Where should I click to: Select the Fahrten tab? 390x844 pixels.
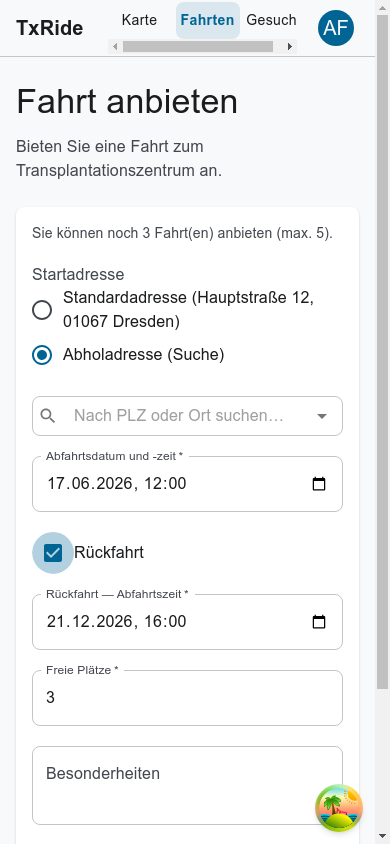pyautogui.click(x=208, y=20)
